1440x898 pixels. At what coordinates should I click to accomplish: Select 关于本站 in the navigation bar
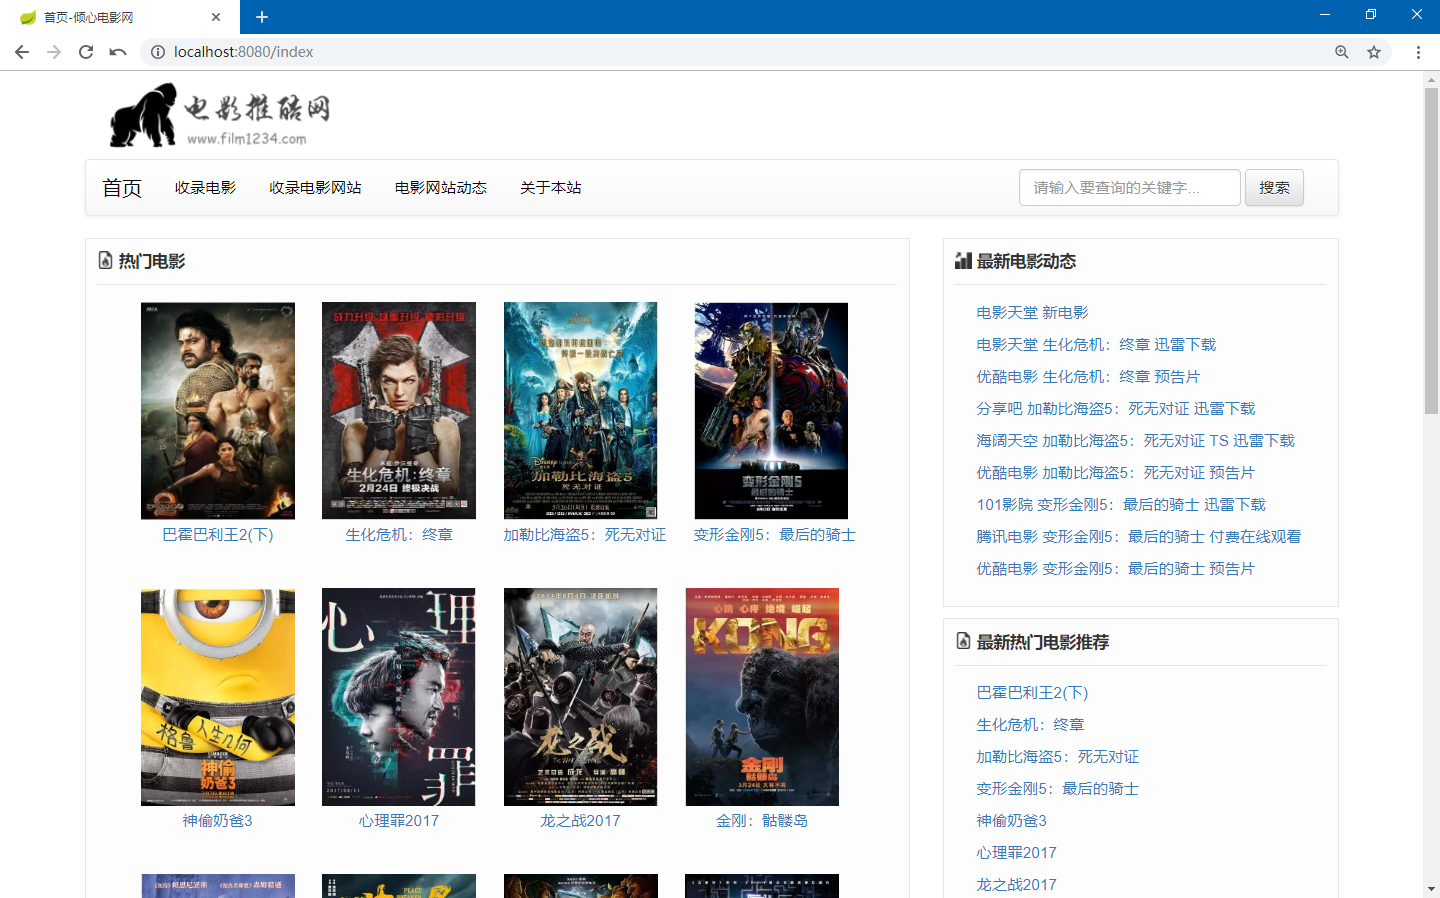[551, 188]
